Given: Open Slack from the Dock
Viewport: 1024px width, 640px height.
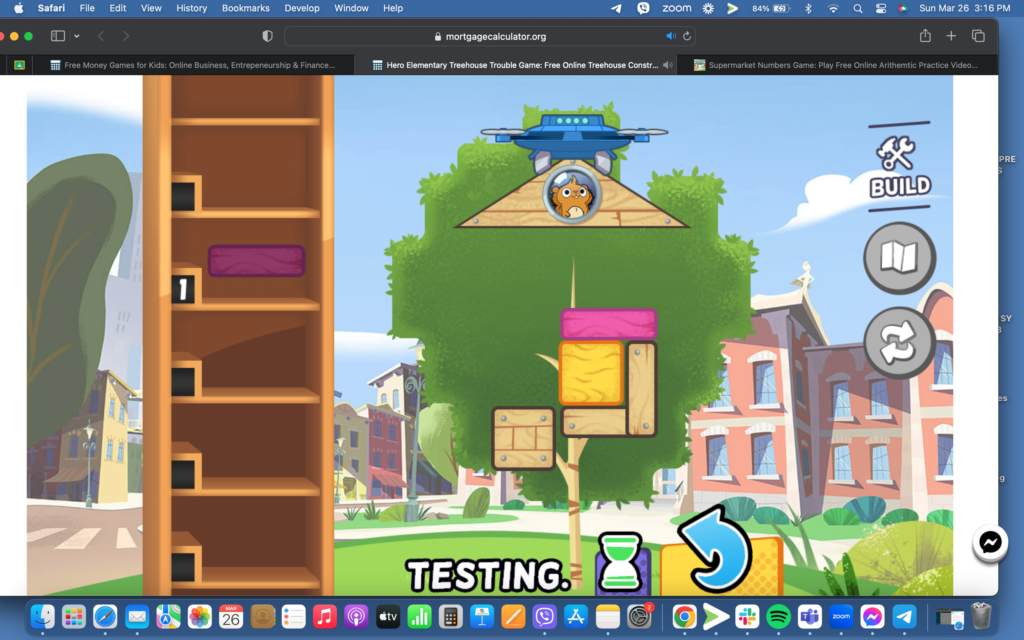Looking at the screenshot, I should [x=747, y=616].
